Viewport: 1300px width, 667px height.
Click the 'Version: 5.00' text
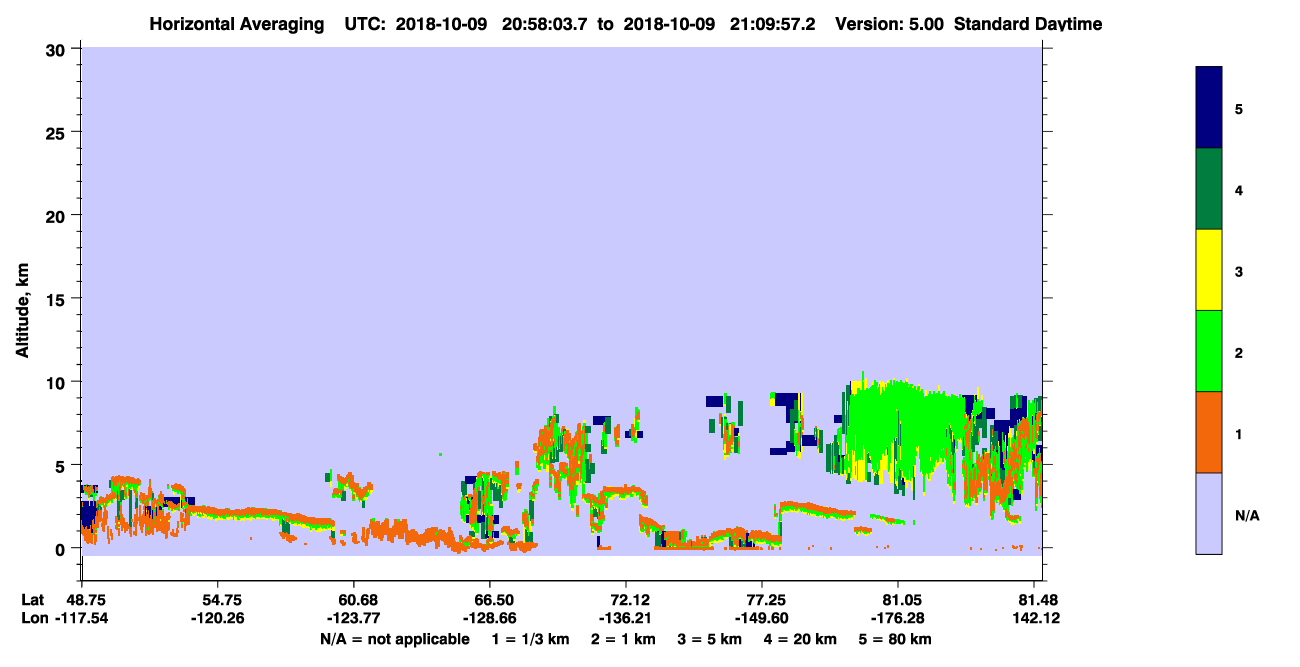pyautogui.click(x=891, y=24)
